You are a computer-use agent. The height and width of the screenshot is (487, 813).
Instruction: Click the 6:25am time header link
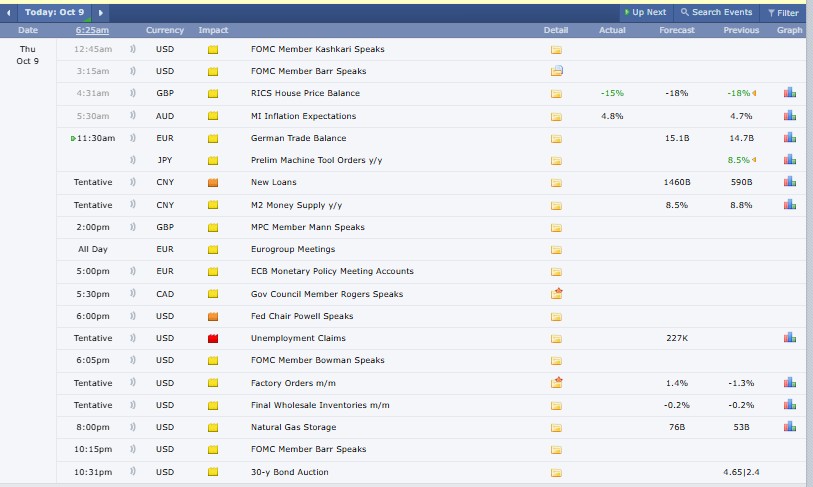click(x=92, y=30)
